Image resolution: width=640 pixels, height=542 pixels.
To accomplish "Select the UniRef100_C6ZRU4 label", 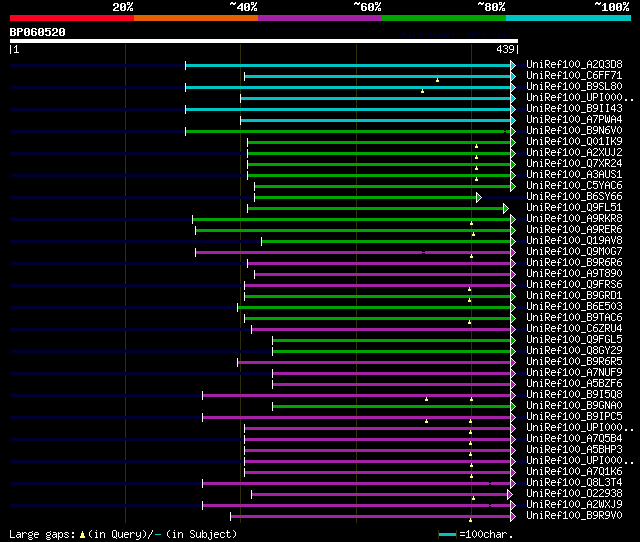I will [574, 329].
